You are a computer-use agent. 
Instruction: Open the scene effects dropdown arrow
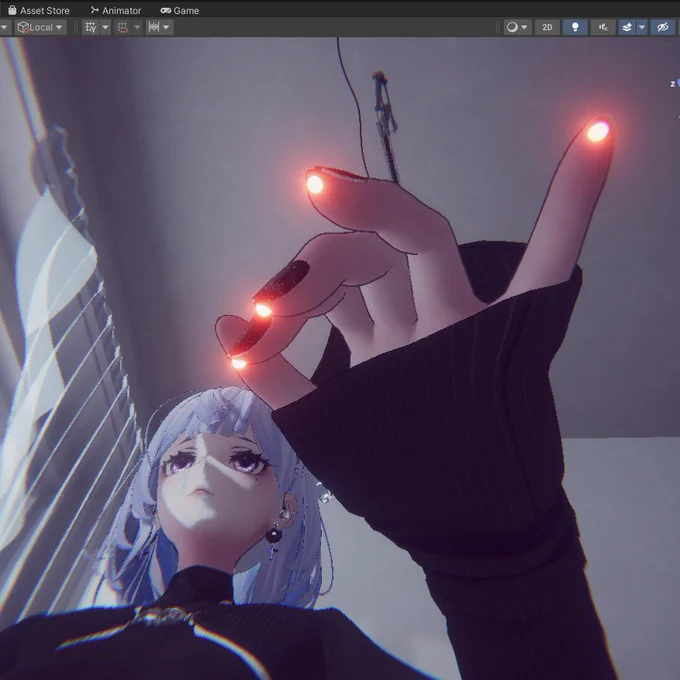coord(642,27)
